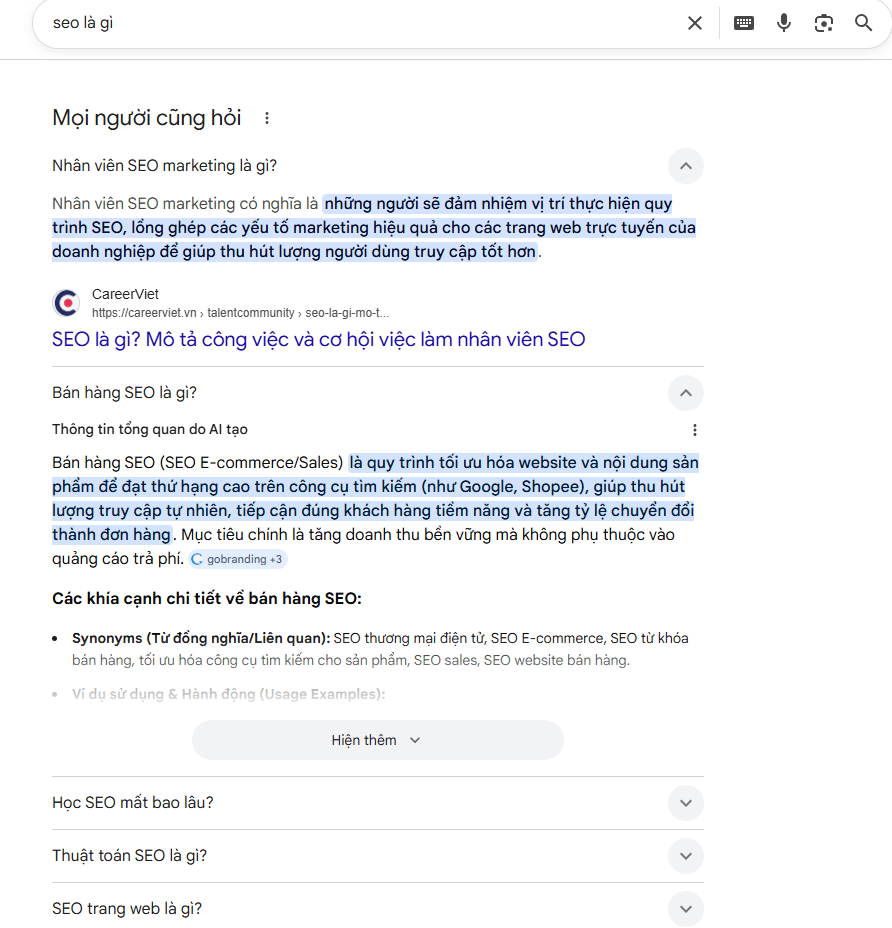Click 'Hiện thêm' to show more content
This screenshot has height=928, width=892.
(377, 740)
